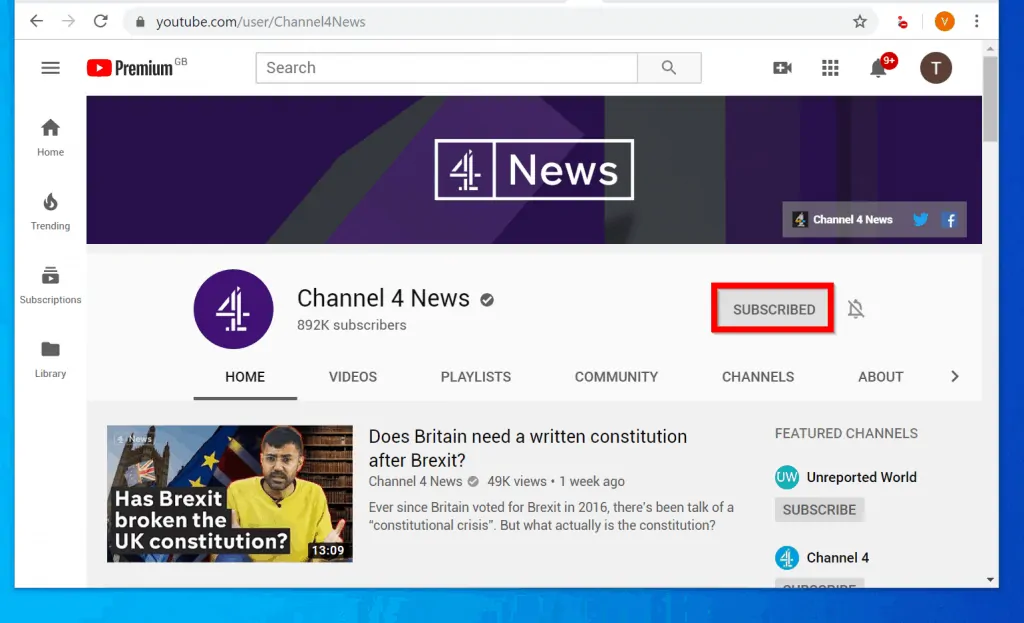The height and width of the screenshot is (623, 1024).
Task: Click Channel 4 News name under video title
Action: click(415, 481)
